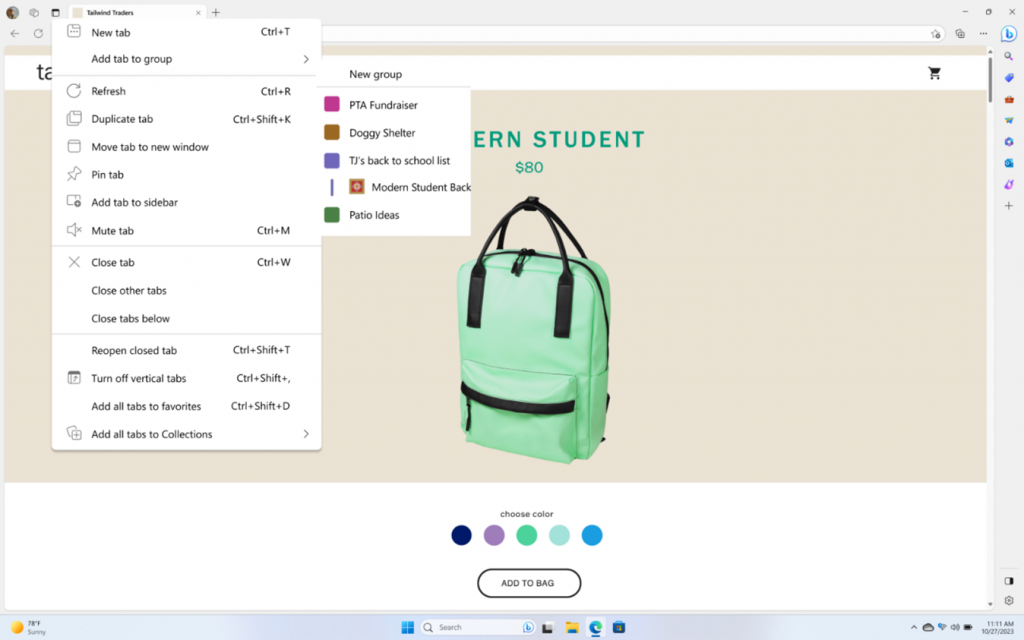The image size is (1024, 640).
Task: Choose Duplicate tab from the context menu
Action: click(122, 119)
